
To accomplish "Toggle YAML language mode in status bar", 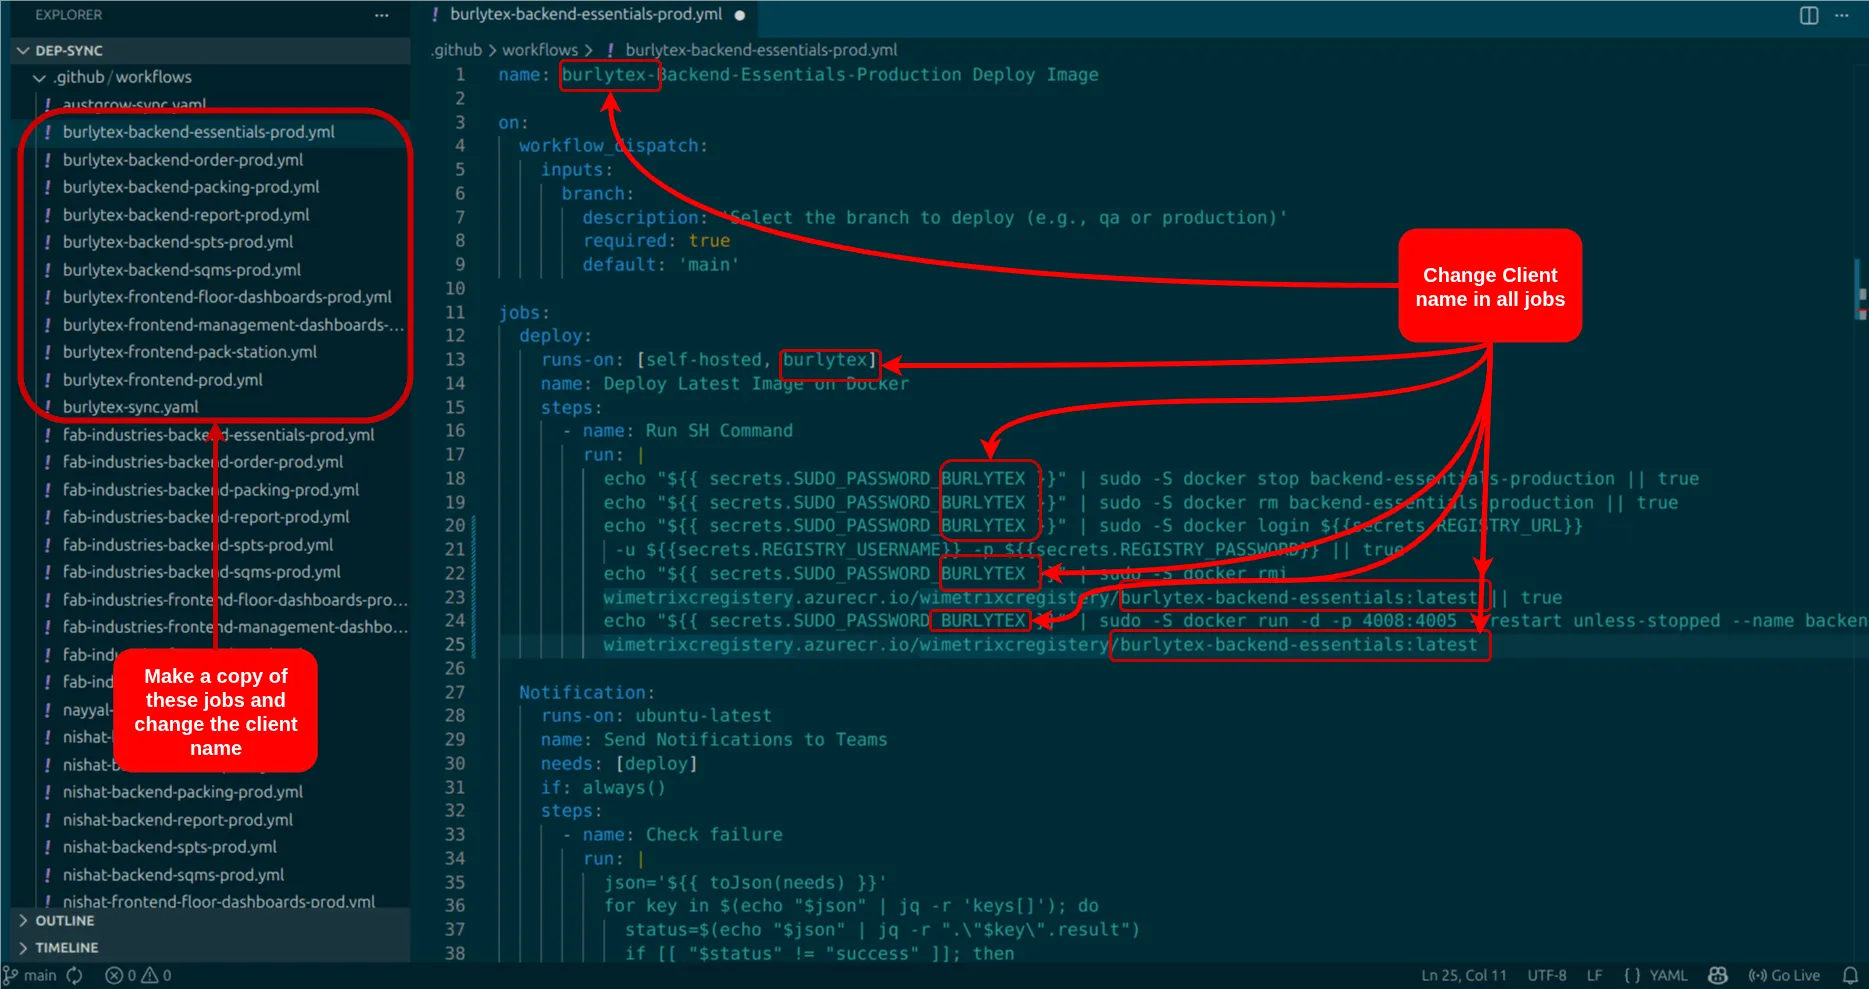I will click(1670, 975).
